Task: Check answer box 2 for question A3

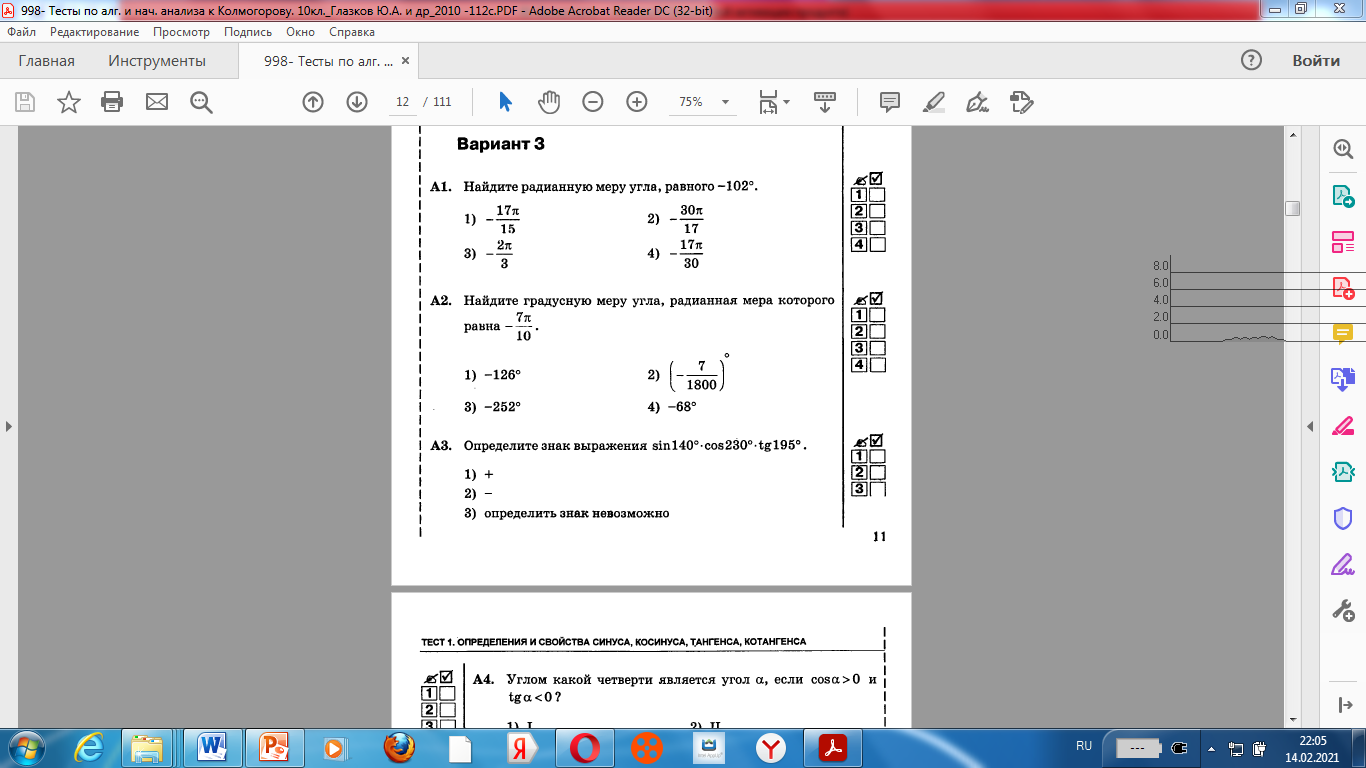Action: point(877,472)
